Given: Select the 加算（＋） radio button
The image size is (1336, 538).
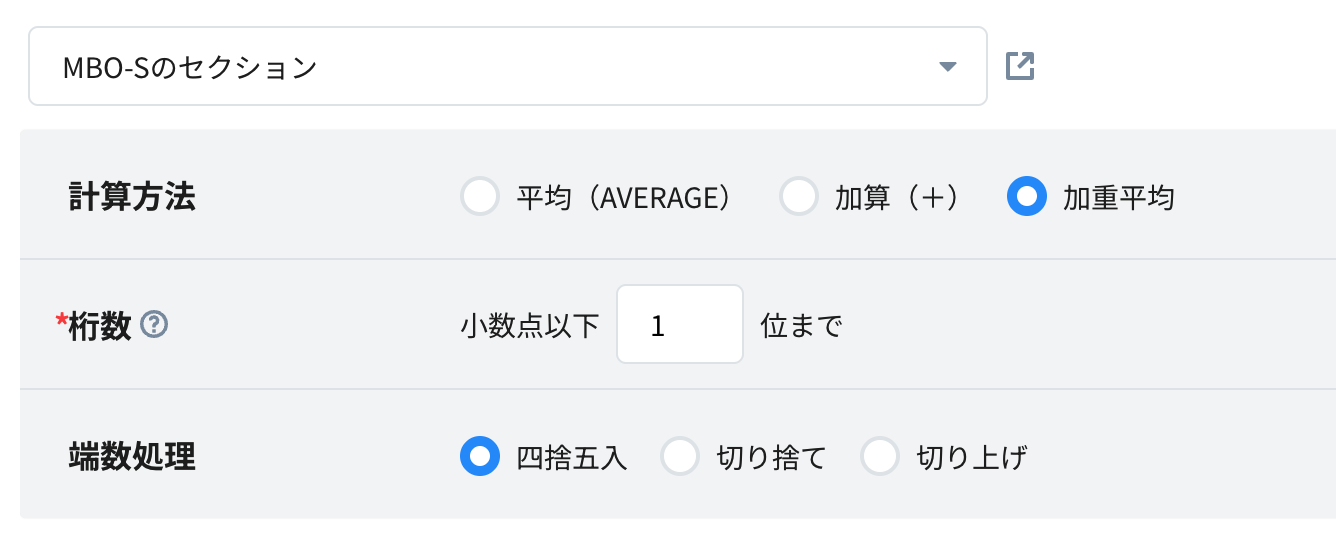Looking at the screenshot, I should click(x=798, y=197).
